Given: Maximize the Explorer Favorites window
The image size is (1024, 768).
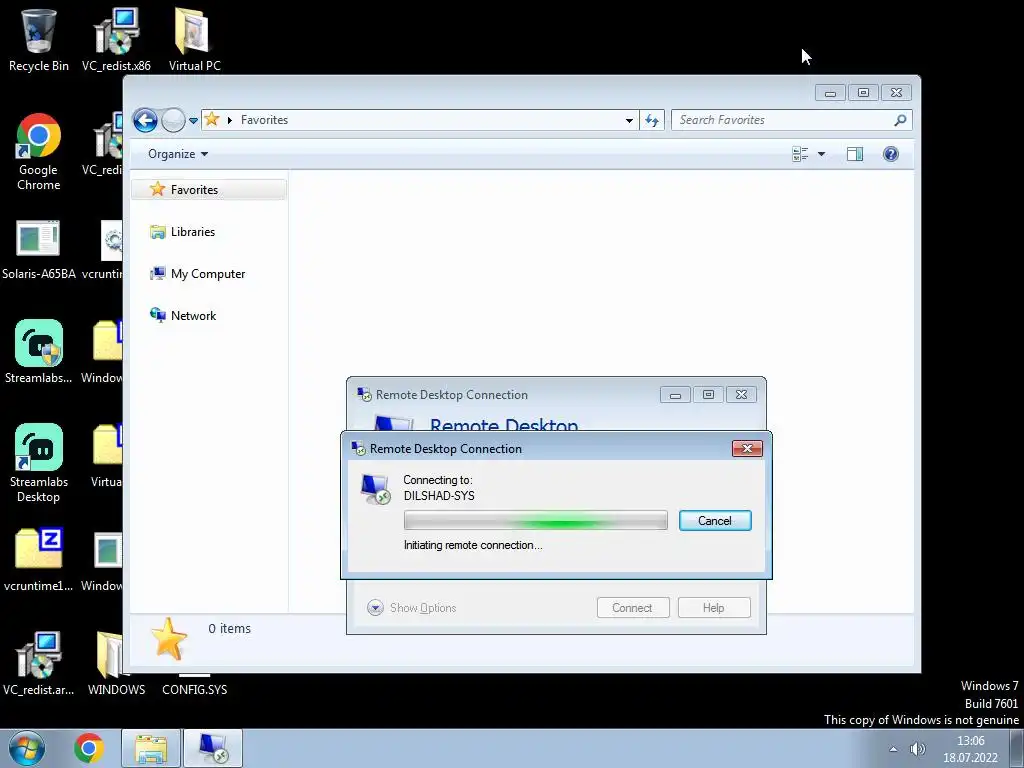Looking at the screenshot, I should 863,93.
